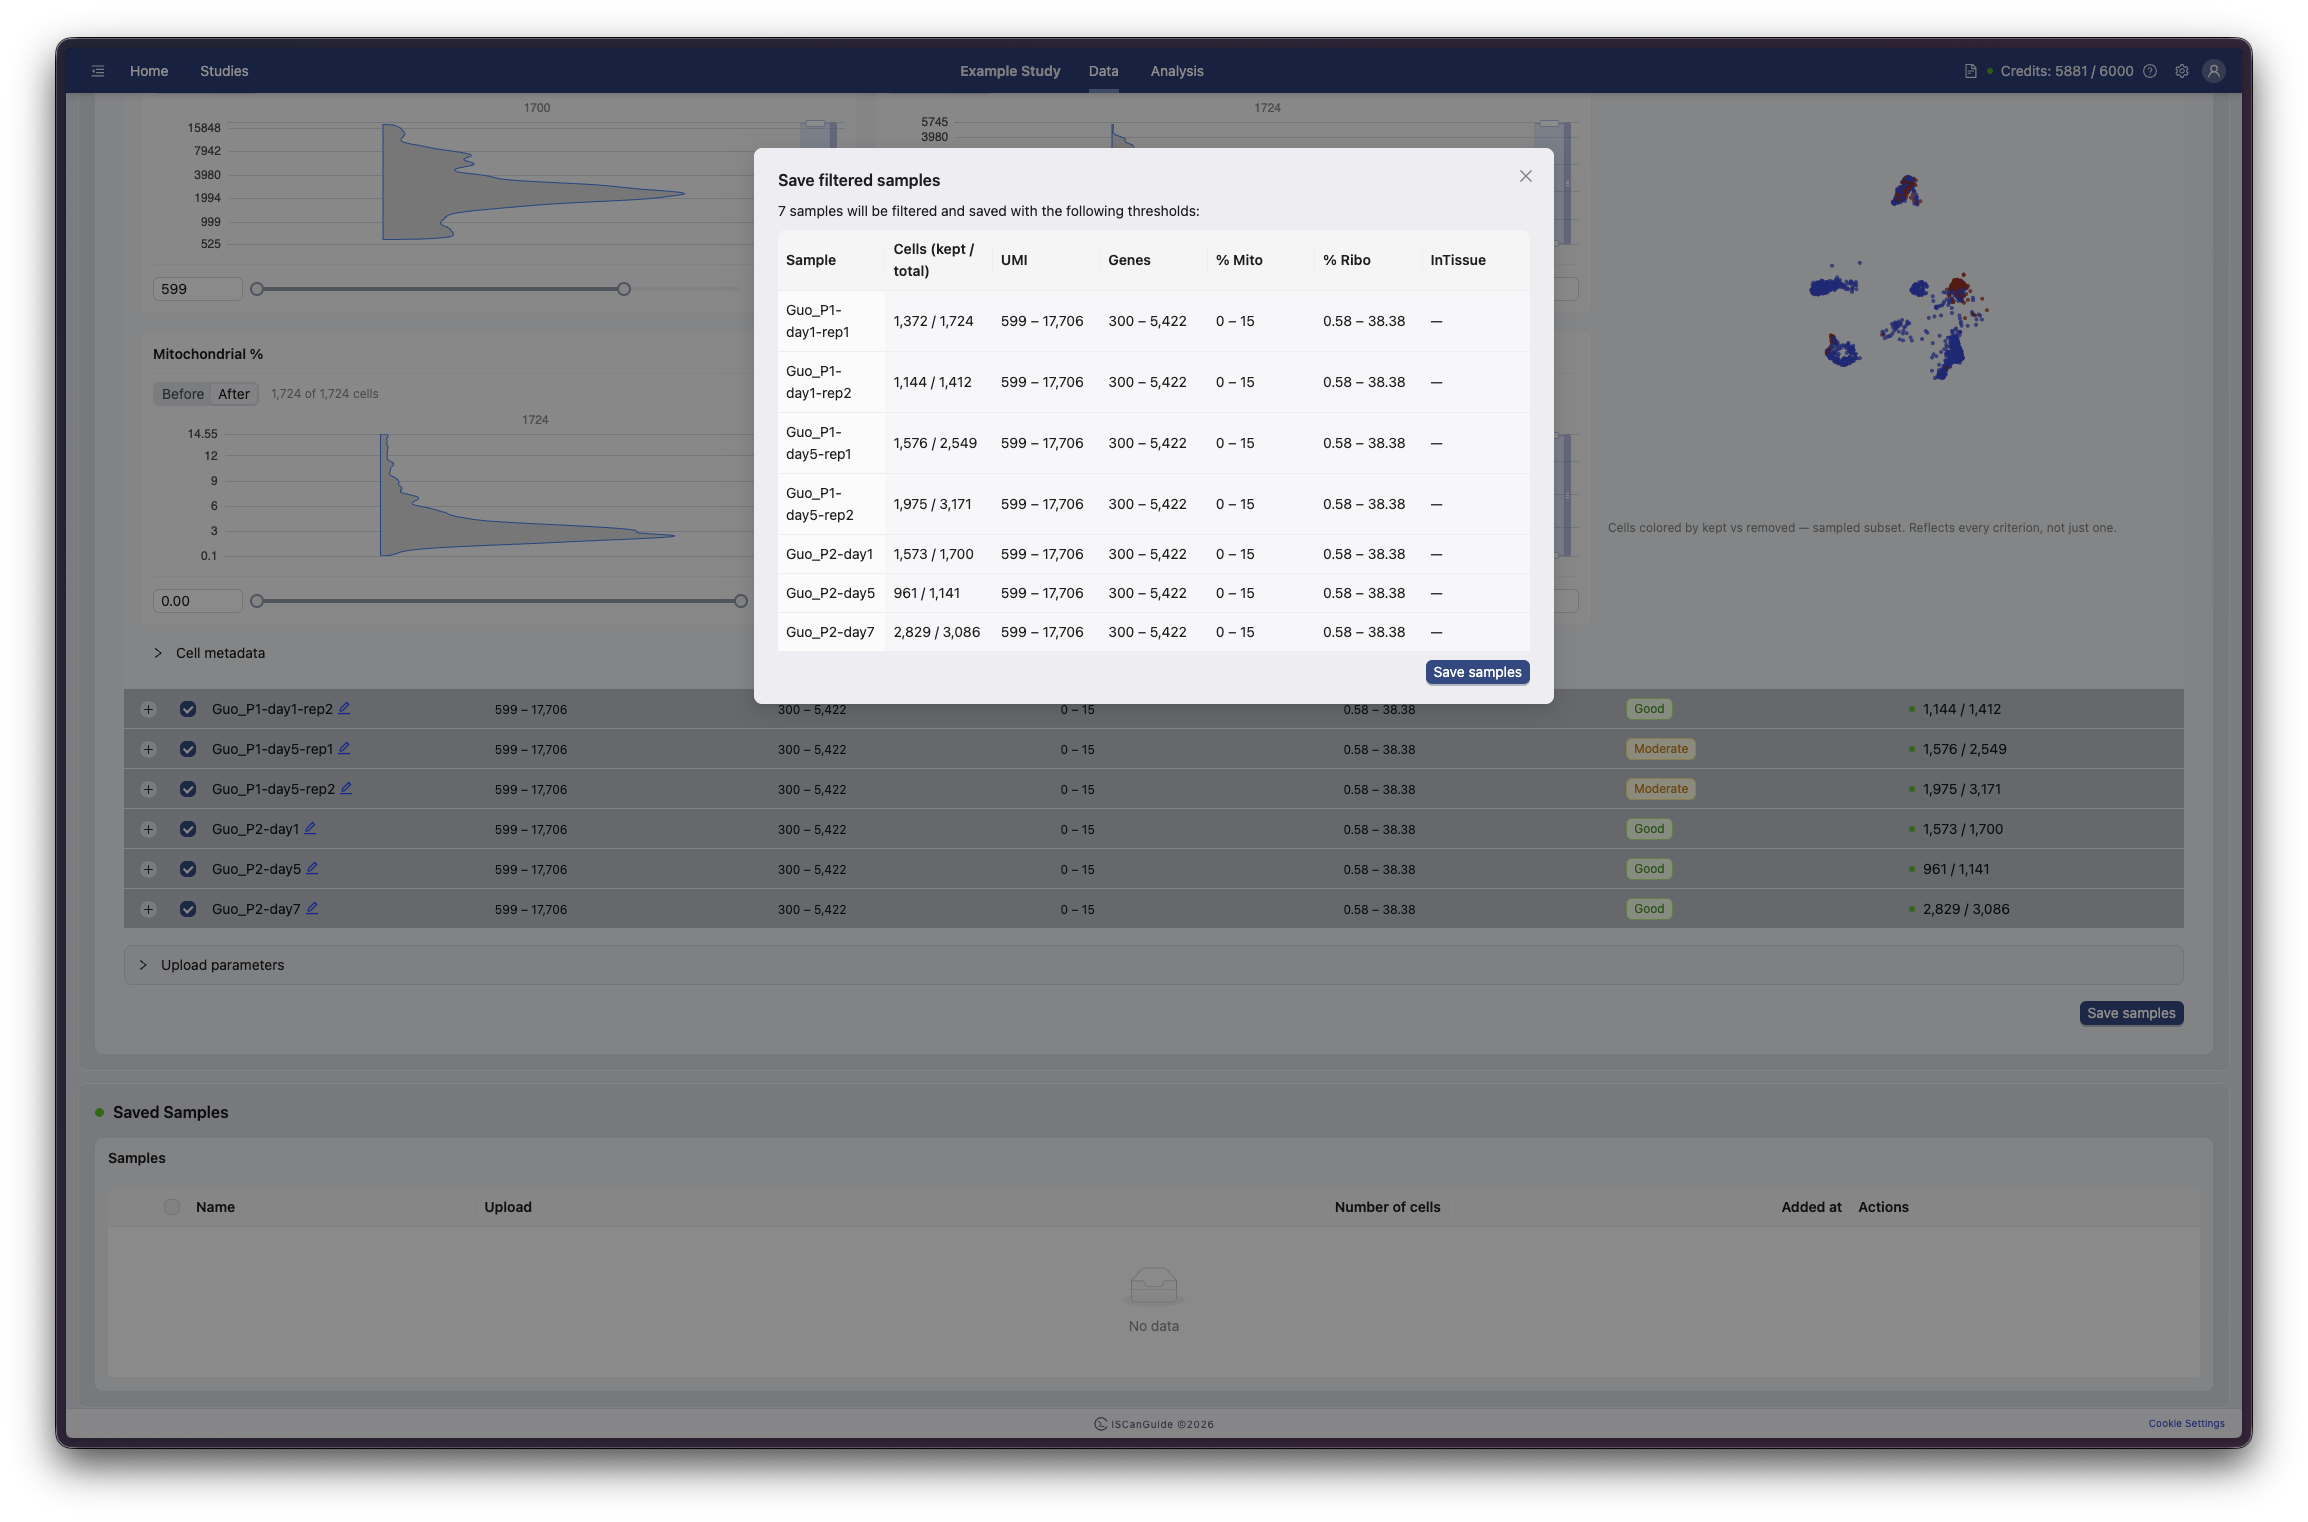This screenshot has width=2308, height=1522.
Task: Expand the Guo_P2-day5 row
Action: click(x=148, y=869)
